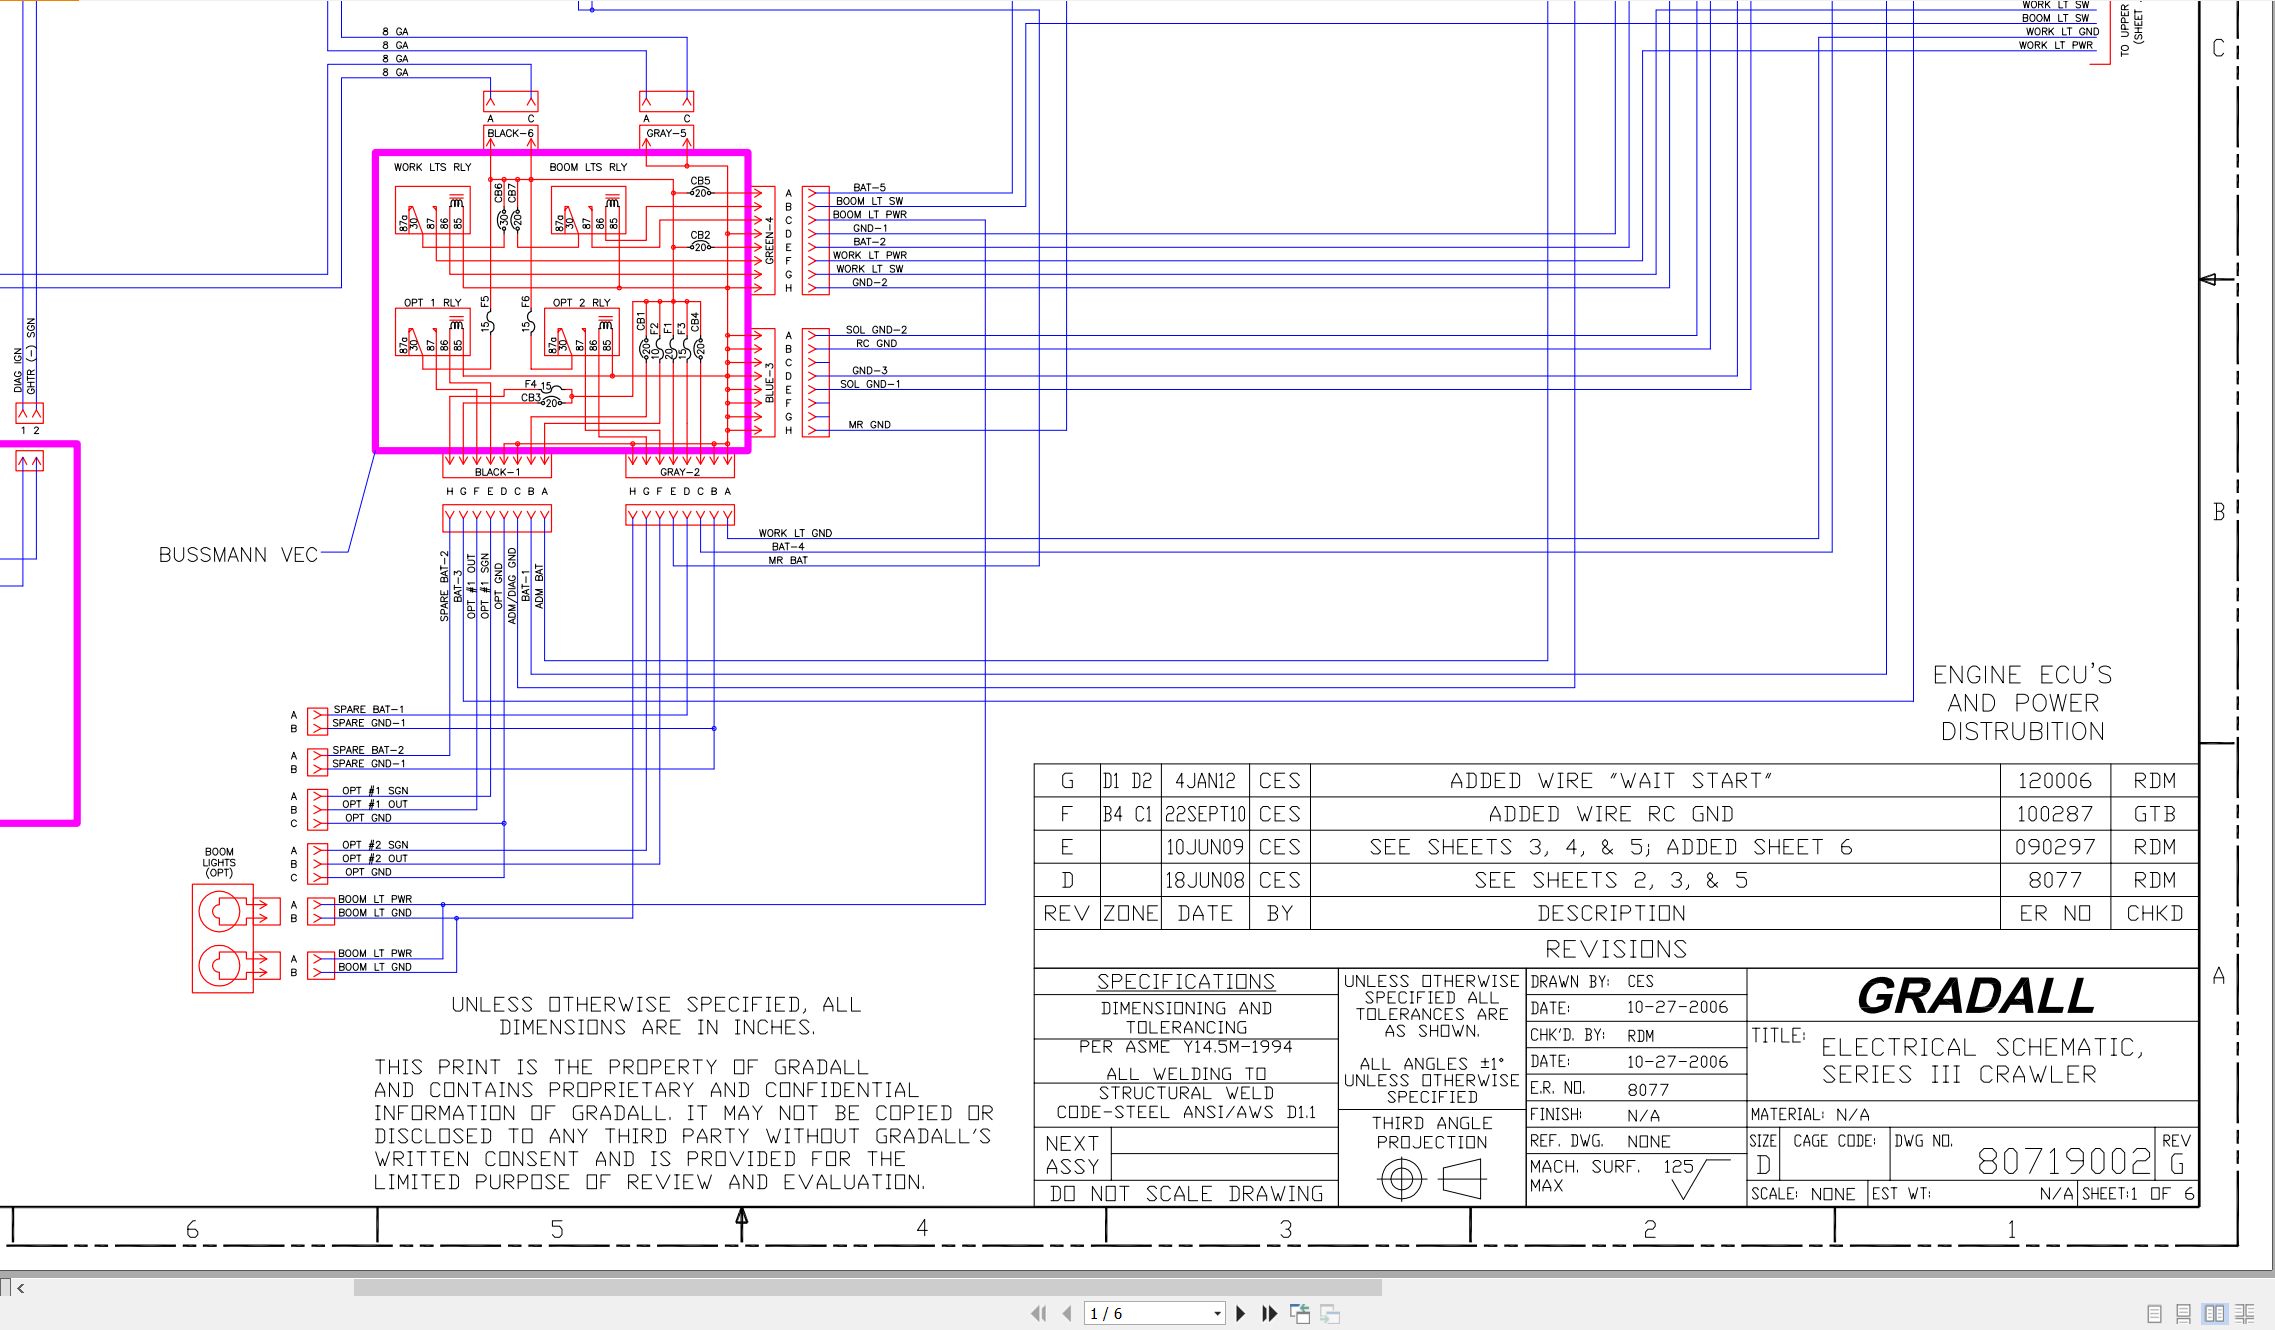Click the BLACK-6 connector label
This screenshot has width=2275, height=1330.
click(x=510, y=133)
